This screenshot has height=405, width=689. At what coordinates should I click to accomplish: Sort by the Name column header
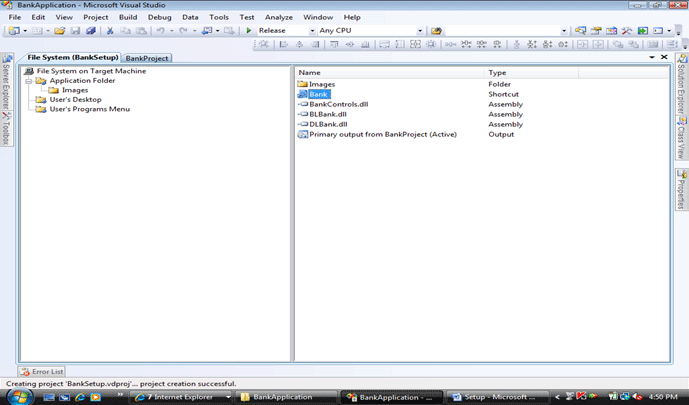click(390, 72)
